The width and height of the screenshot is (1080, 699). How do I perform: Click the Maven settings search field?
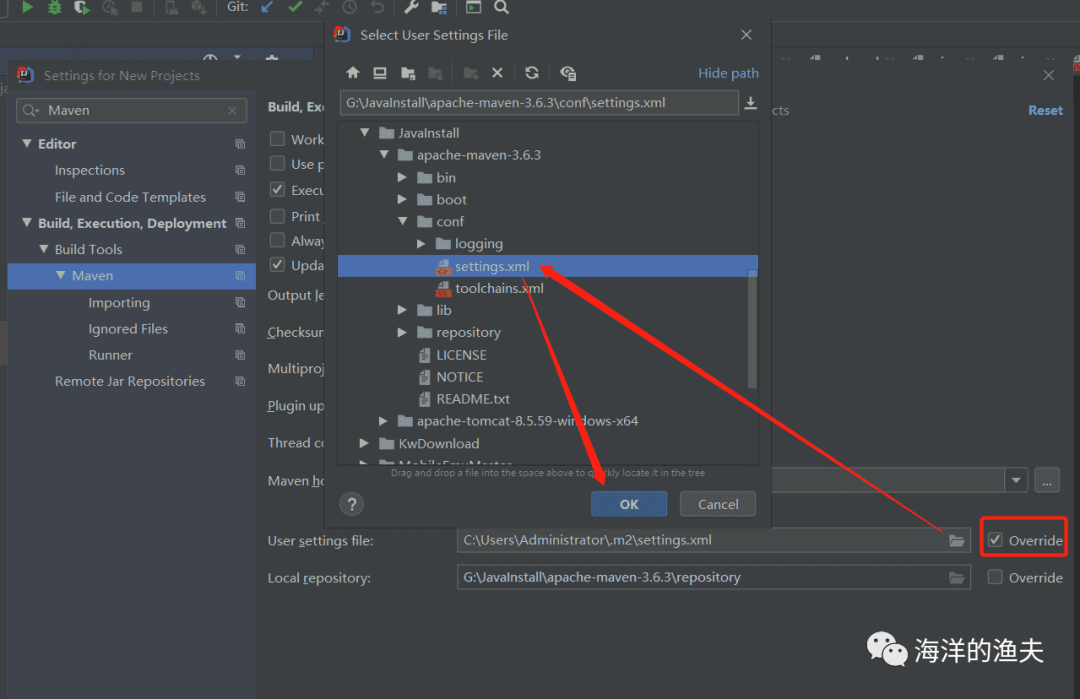point(131,110)
